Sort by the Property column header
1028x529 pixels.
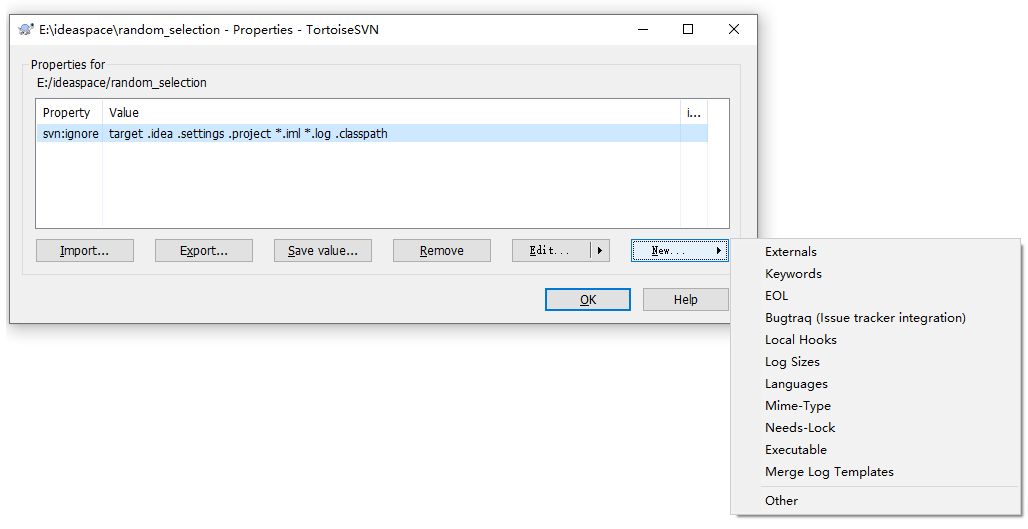point(69,113)
